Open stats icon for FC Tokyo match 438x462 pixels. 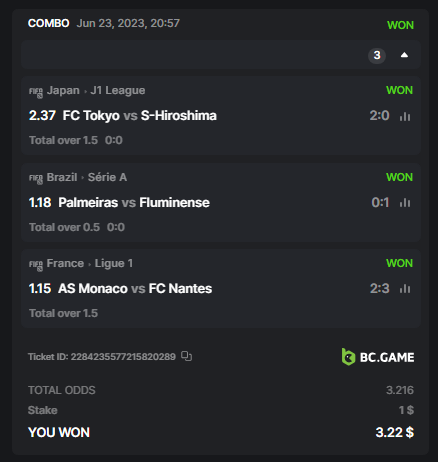tap(405, 116)
